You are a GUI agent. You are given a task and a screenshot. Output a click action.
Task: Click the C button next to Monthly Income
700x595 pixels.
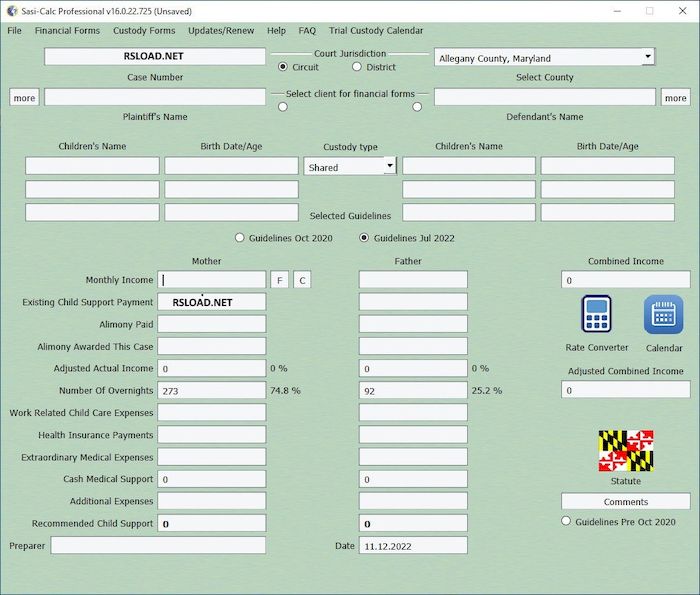302,280
